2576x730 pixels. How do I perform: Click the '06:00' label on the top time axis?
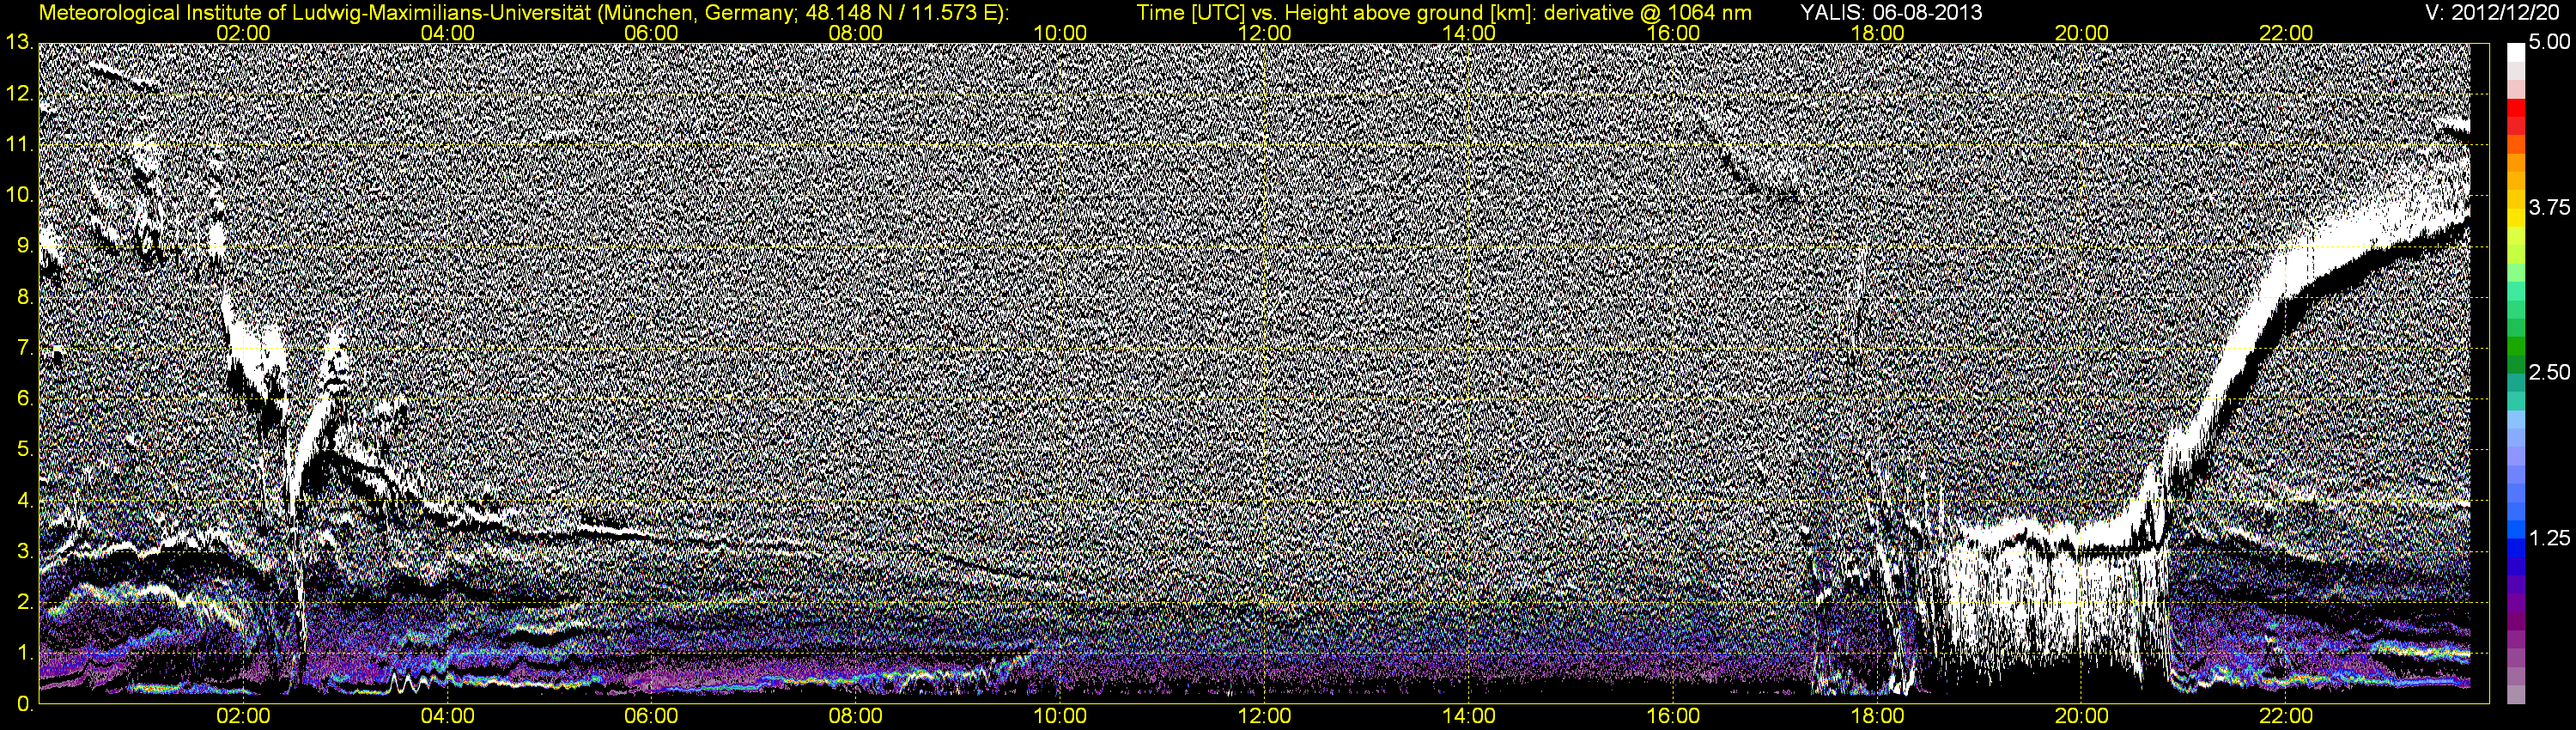coord(651,33)
